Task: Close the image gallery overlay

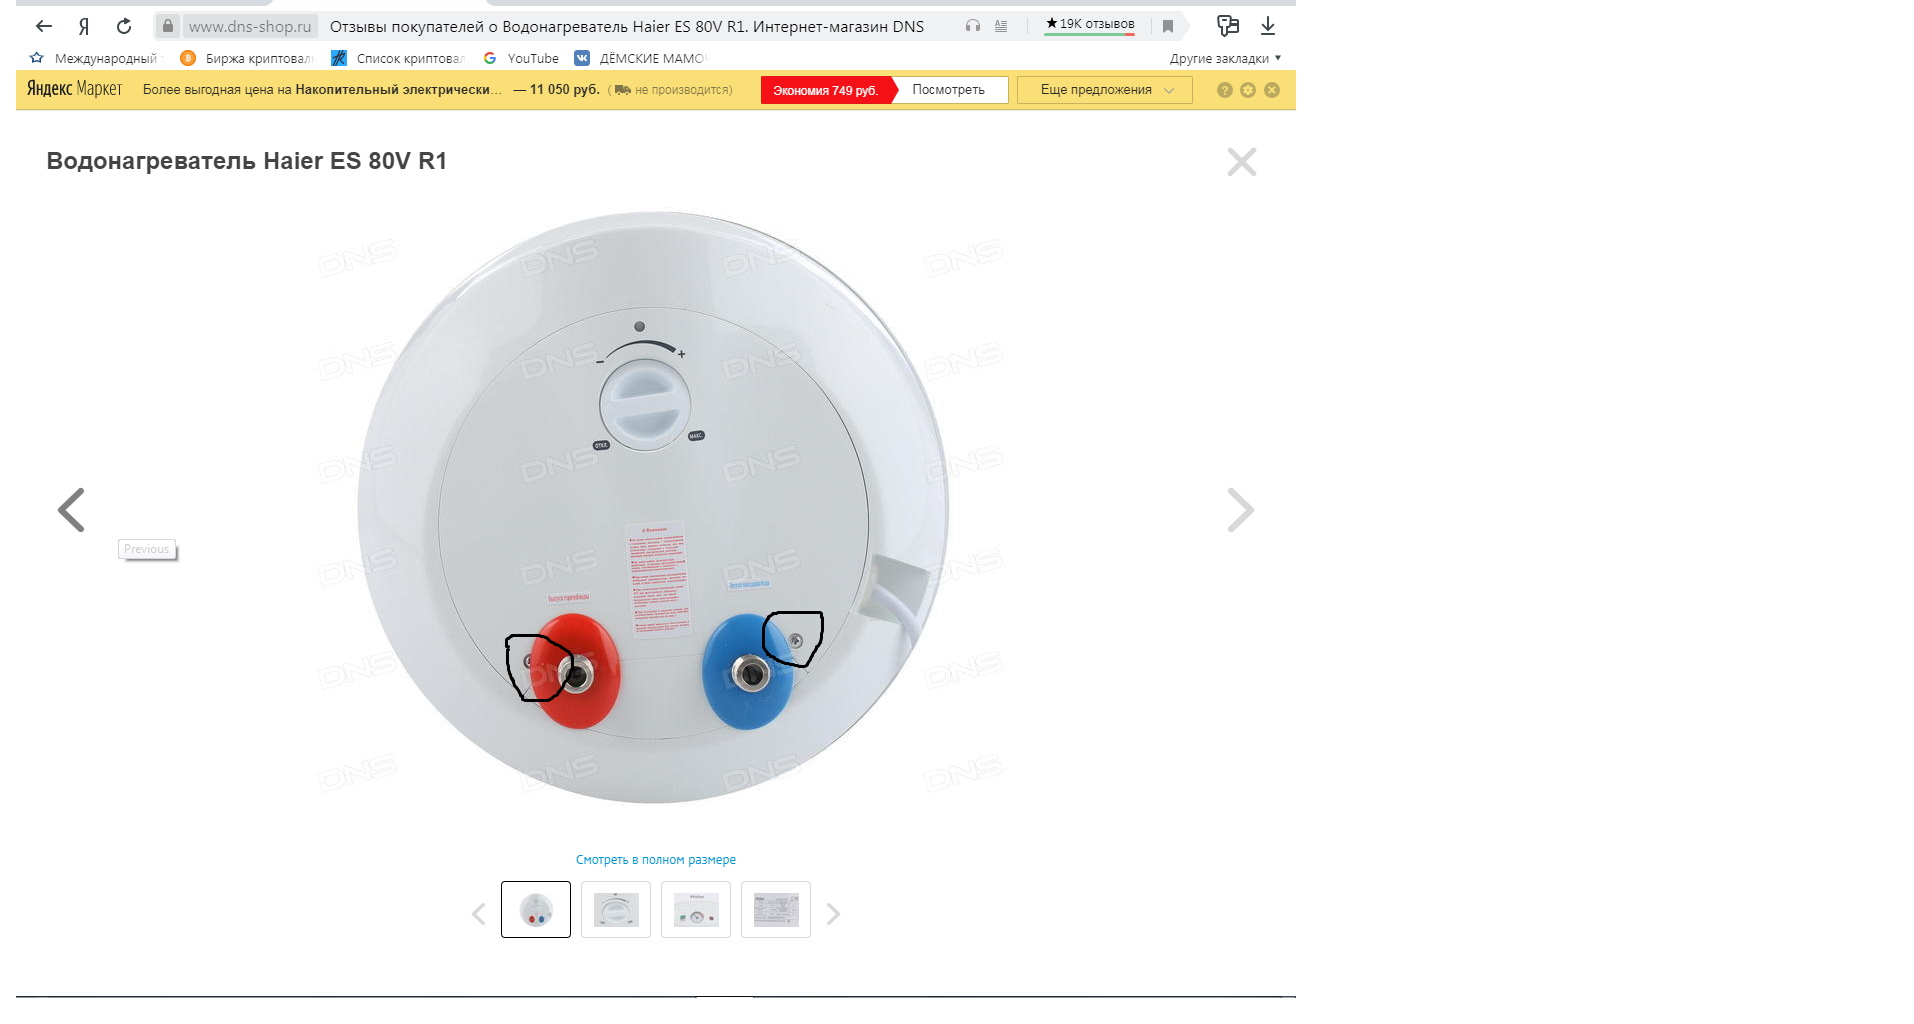Action: [1242, 161]
